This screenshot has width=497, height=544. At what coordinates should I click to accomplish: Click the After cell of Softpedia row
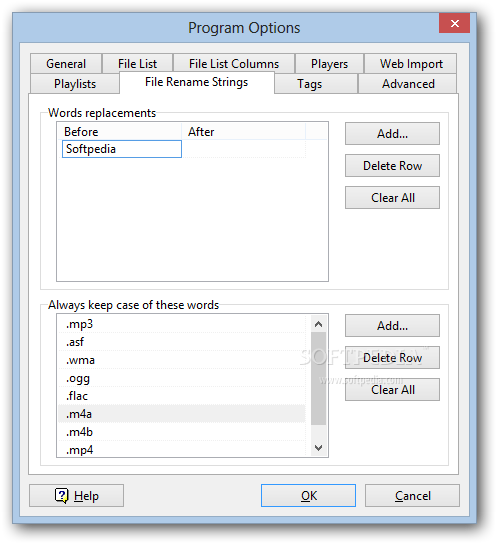point(243,149)
